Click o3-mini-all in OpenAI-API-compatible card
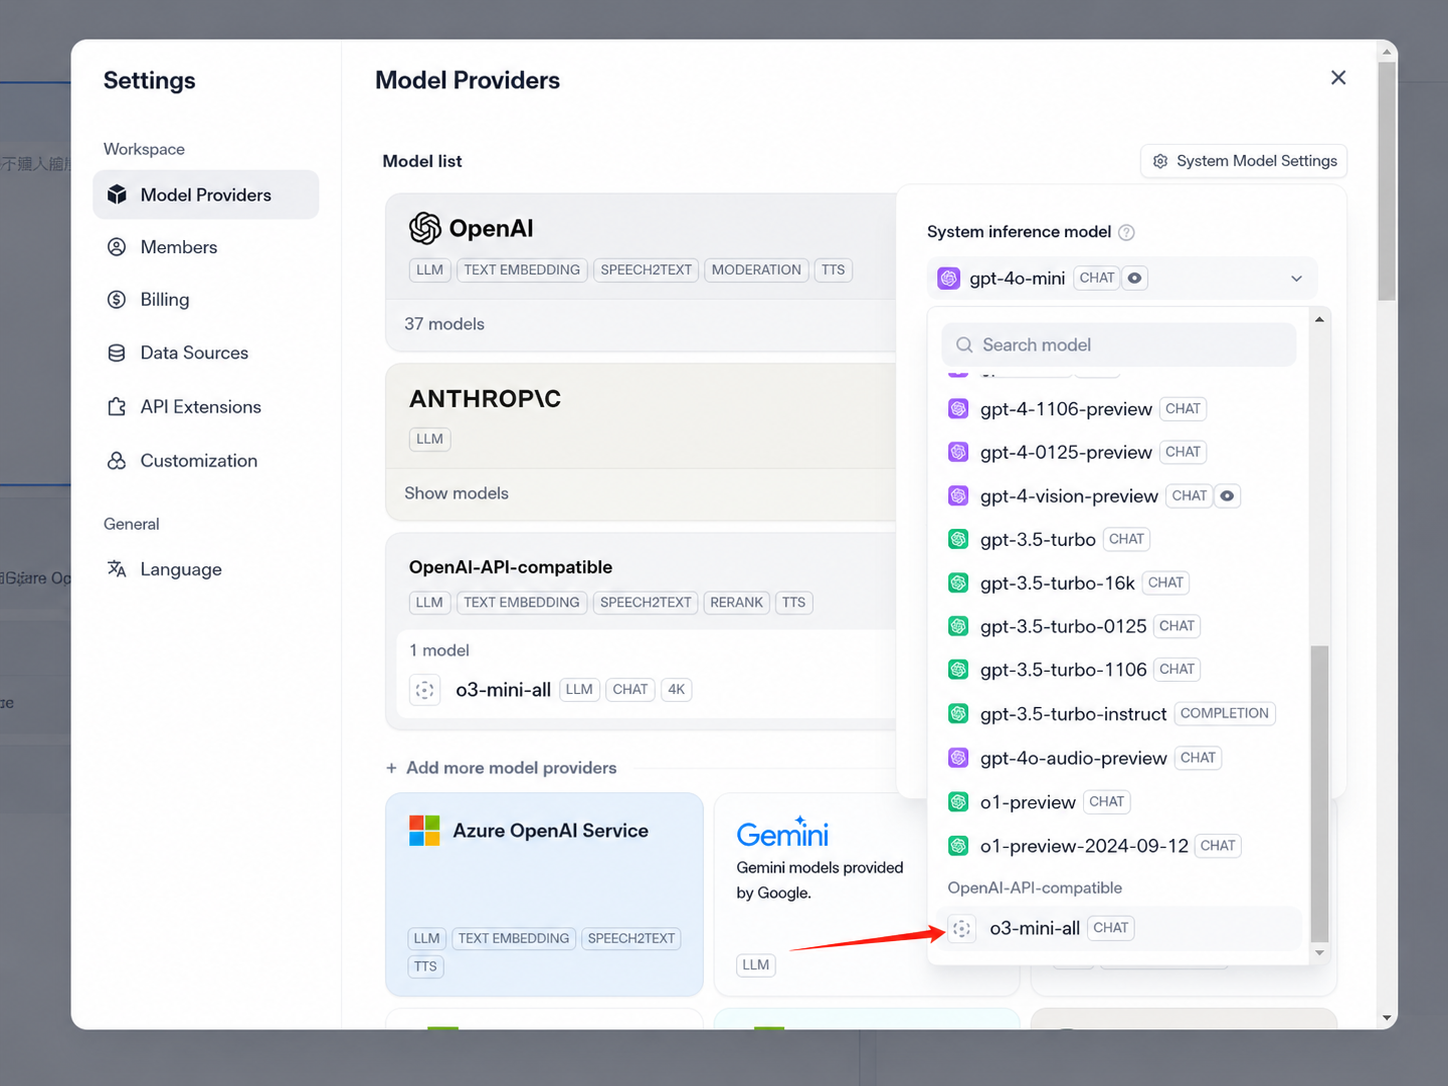This screenshot has height=1086, width=1448. [x=503, y=690]
